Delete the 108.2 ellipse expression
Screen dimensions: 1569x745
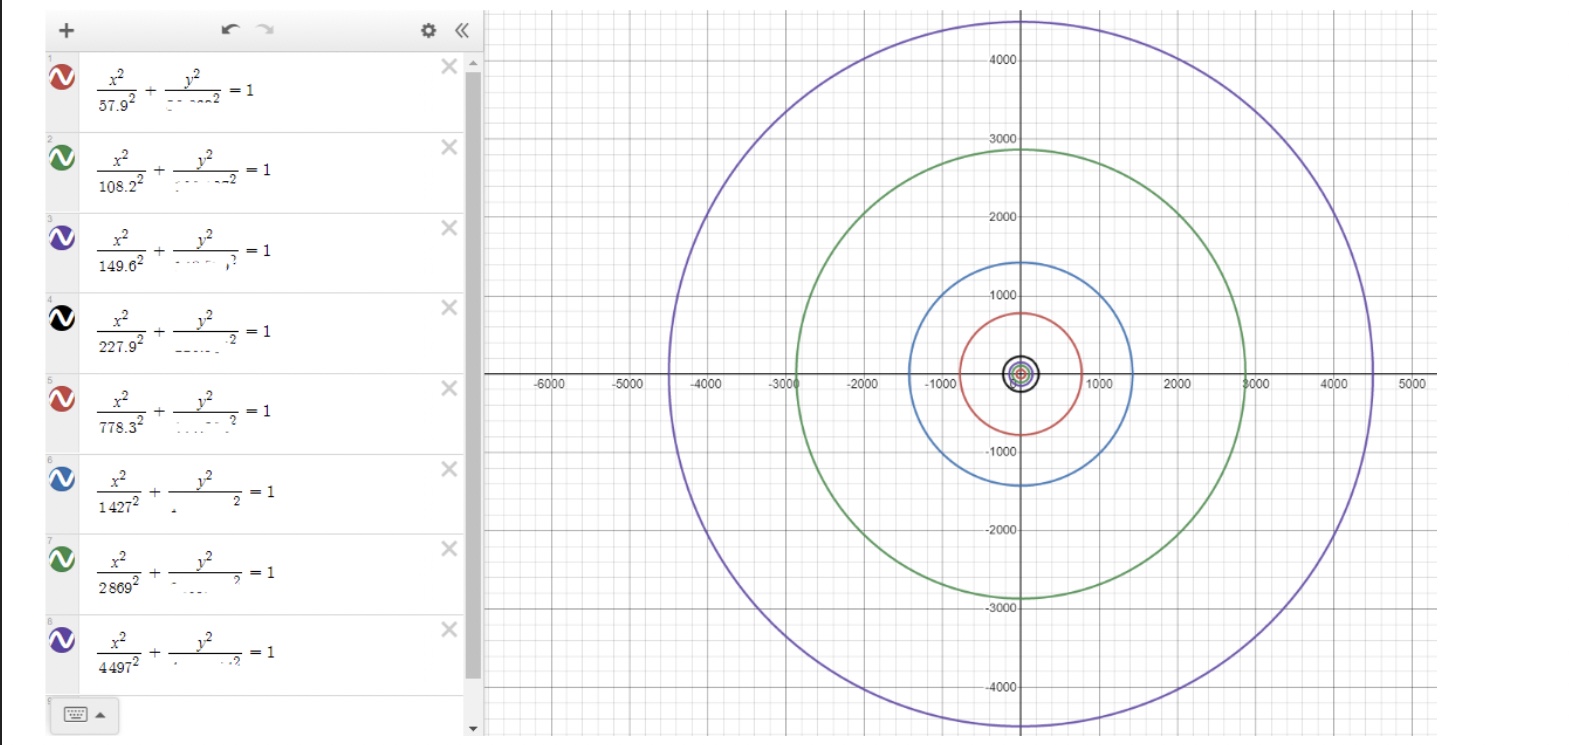tap(449, 147)
